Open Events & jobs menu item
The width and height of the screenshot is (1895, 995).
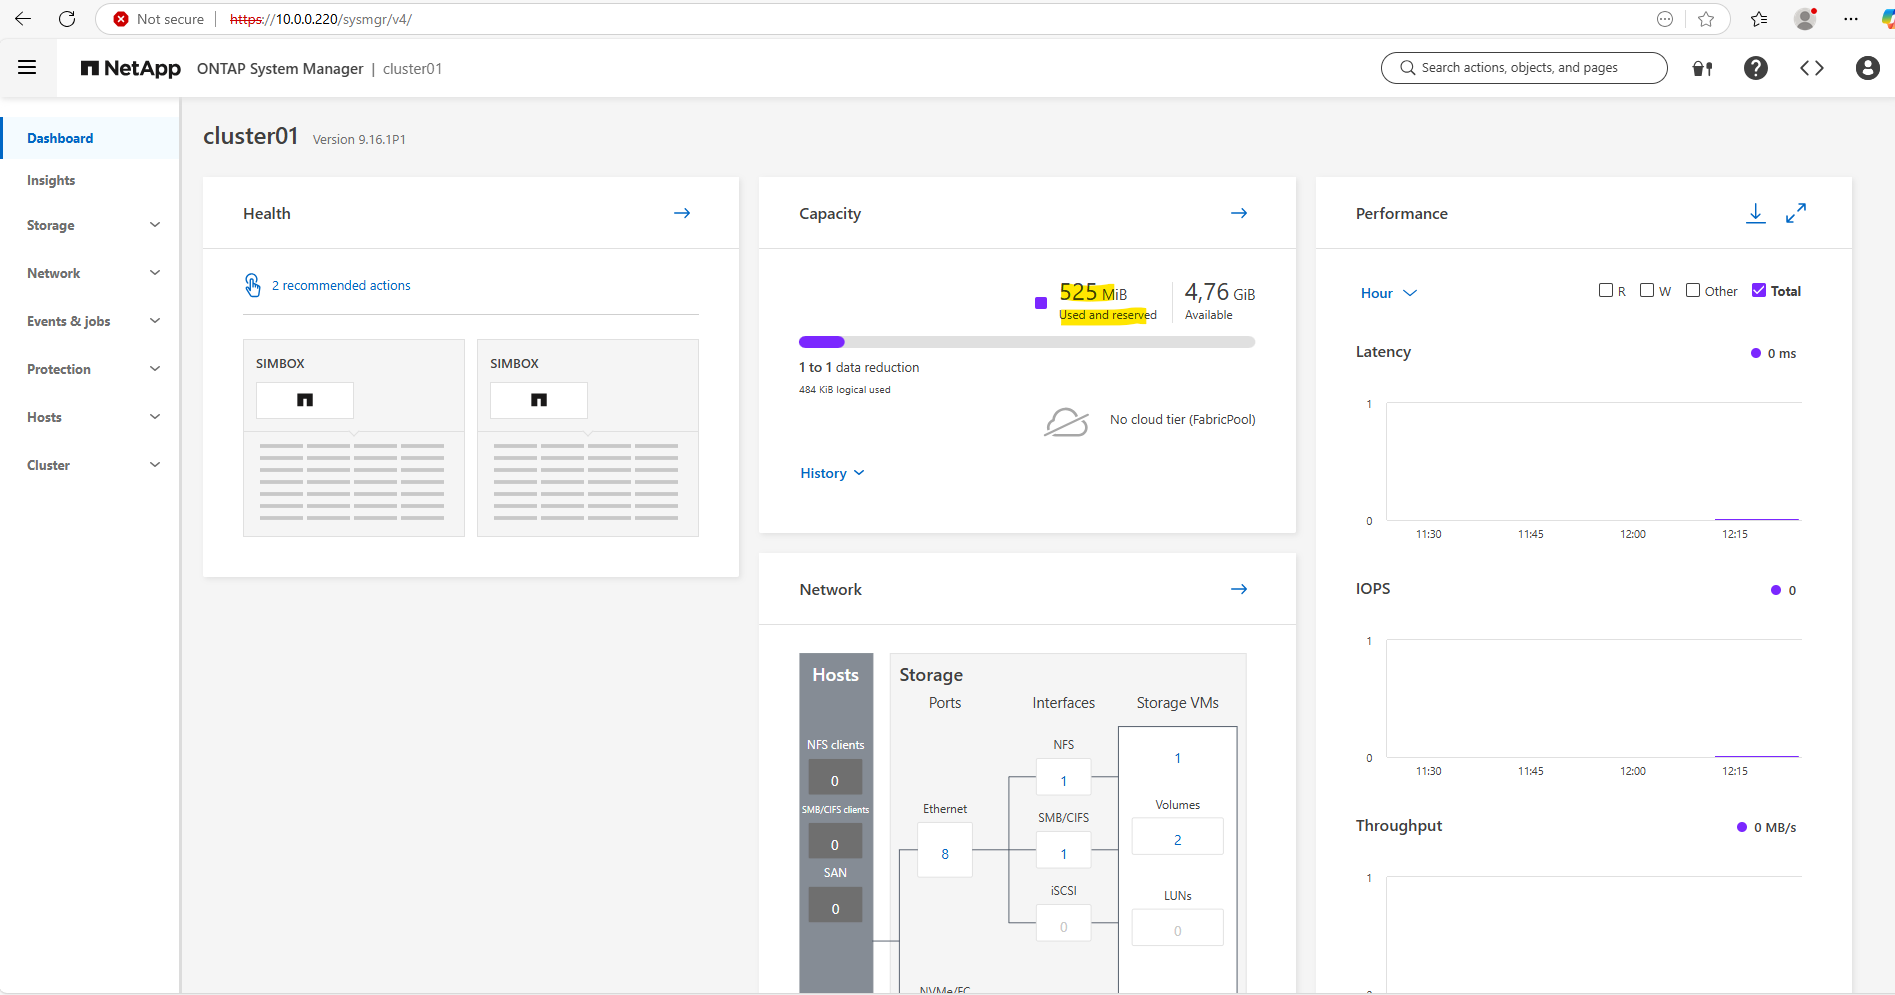click(x=68, y=321)
